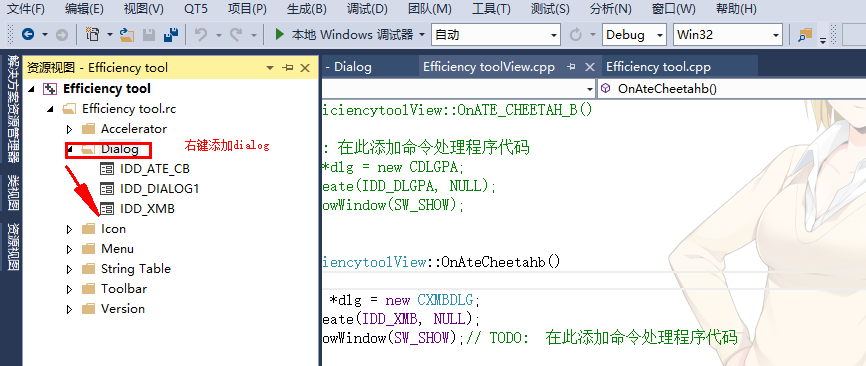Click the Efficiency tool project icon
The height and width of the screenshot is (366, 866).
51,89
